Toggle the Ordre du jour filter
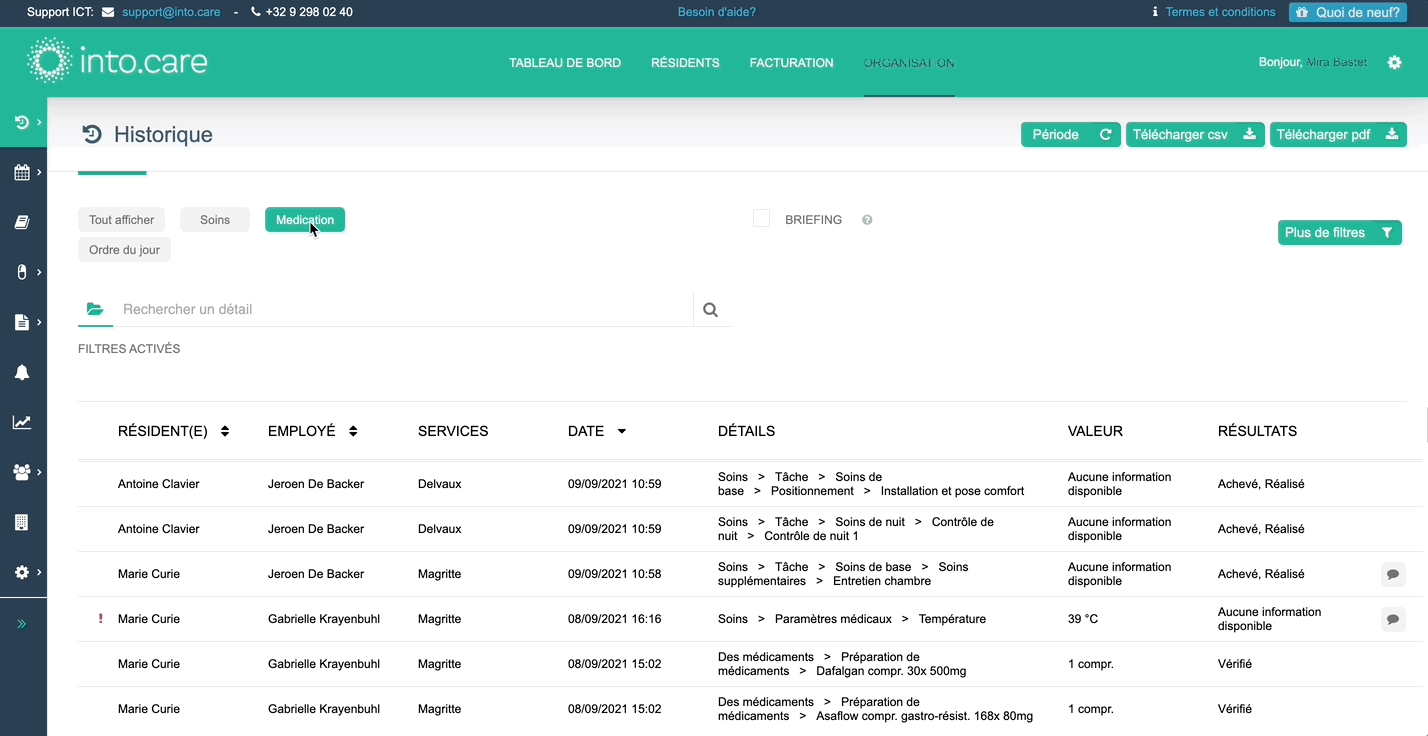 (x=124, y=250)
